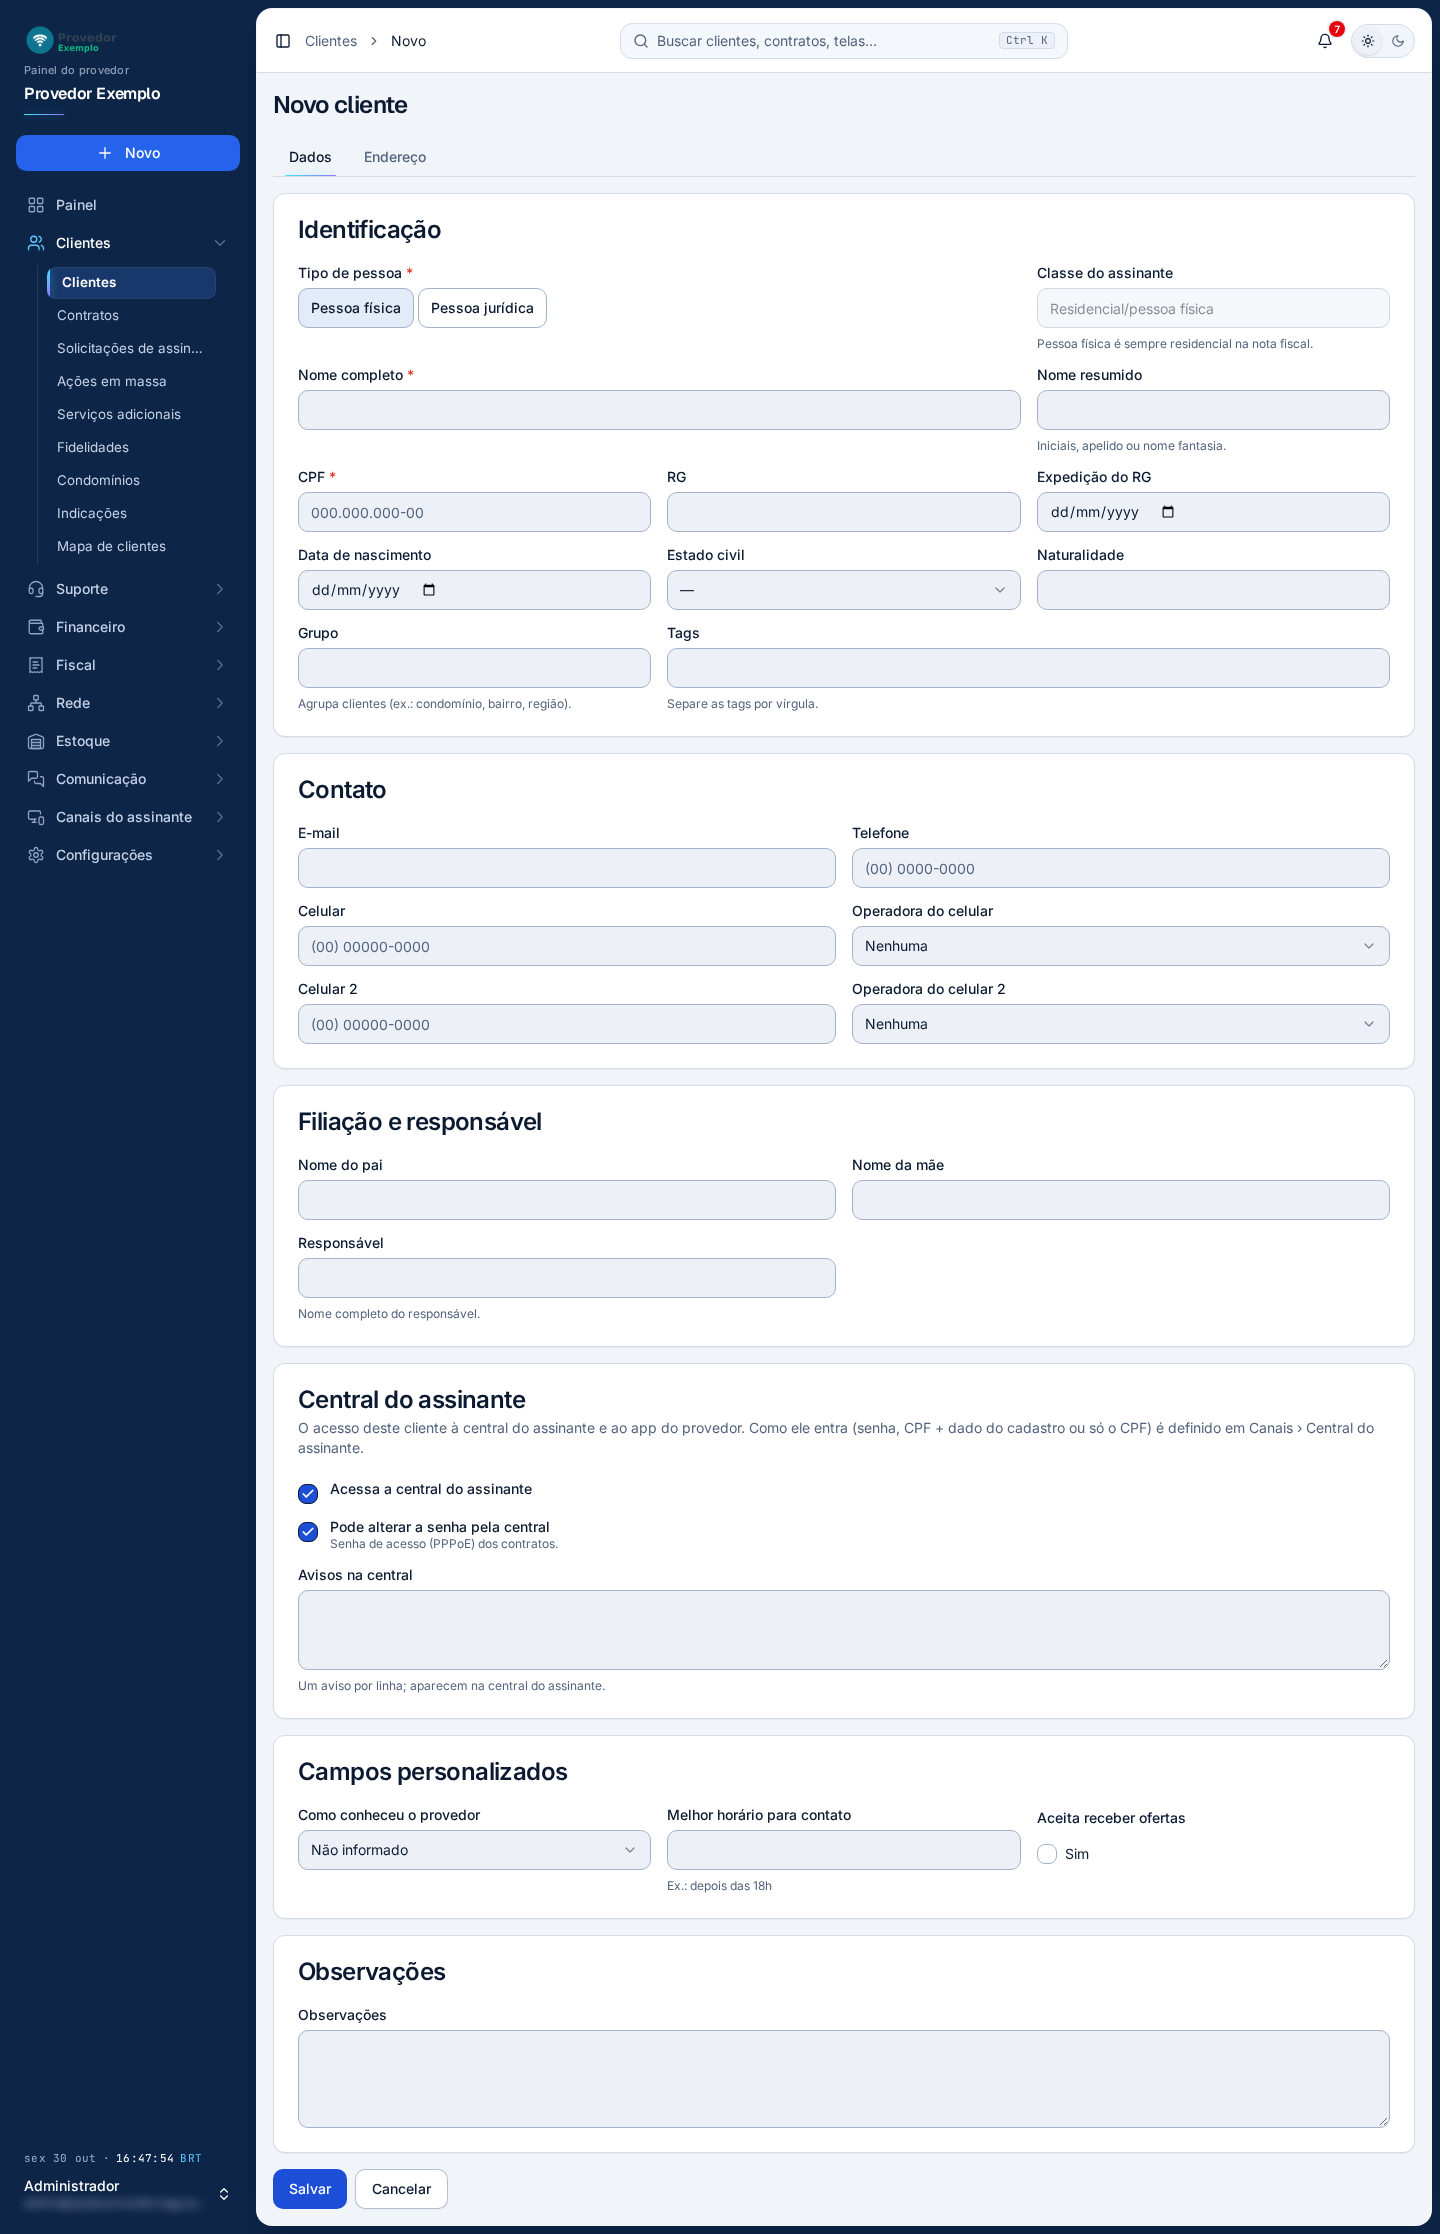Click the Comunicação chat icon
Viewport: 1440px width, 2234px height.
pos(36,779)
